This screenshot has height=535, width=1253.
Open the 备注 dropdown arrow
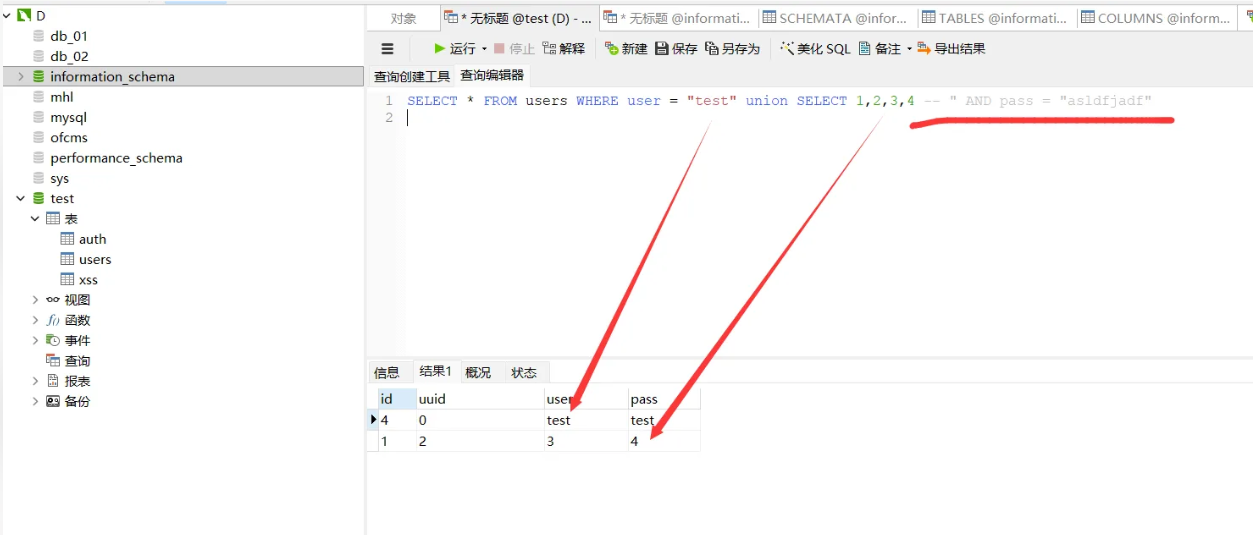[909, 49]
